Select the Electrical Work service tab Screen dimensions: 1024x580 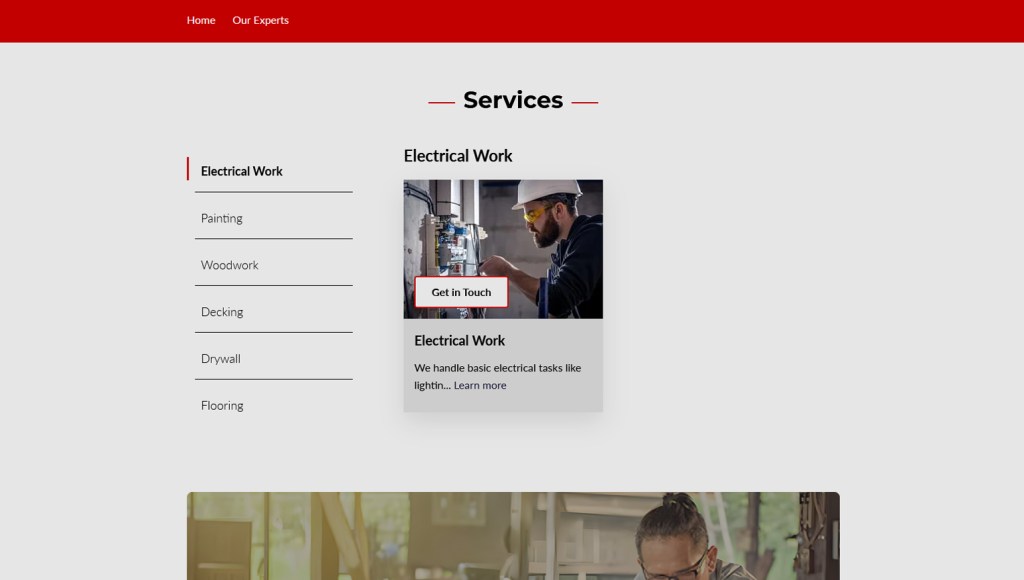coord(242,171)
